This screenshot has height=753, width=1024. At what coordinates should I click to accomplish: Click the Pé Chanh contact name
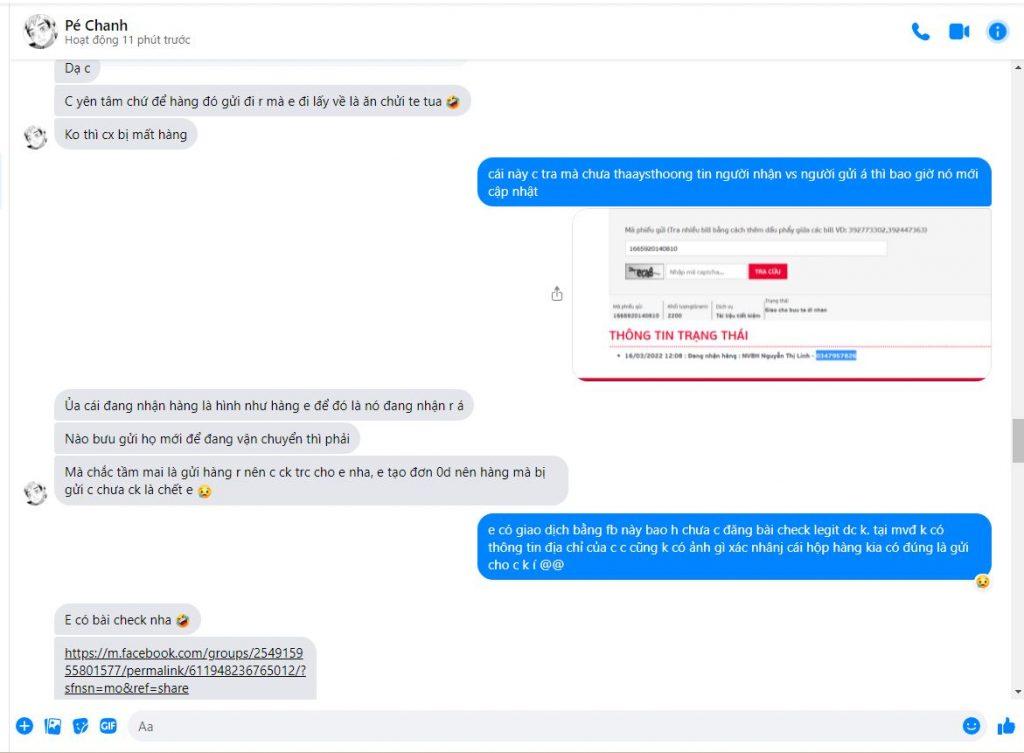(x=96, y=25)
